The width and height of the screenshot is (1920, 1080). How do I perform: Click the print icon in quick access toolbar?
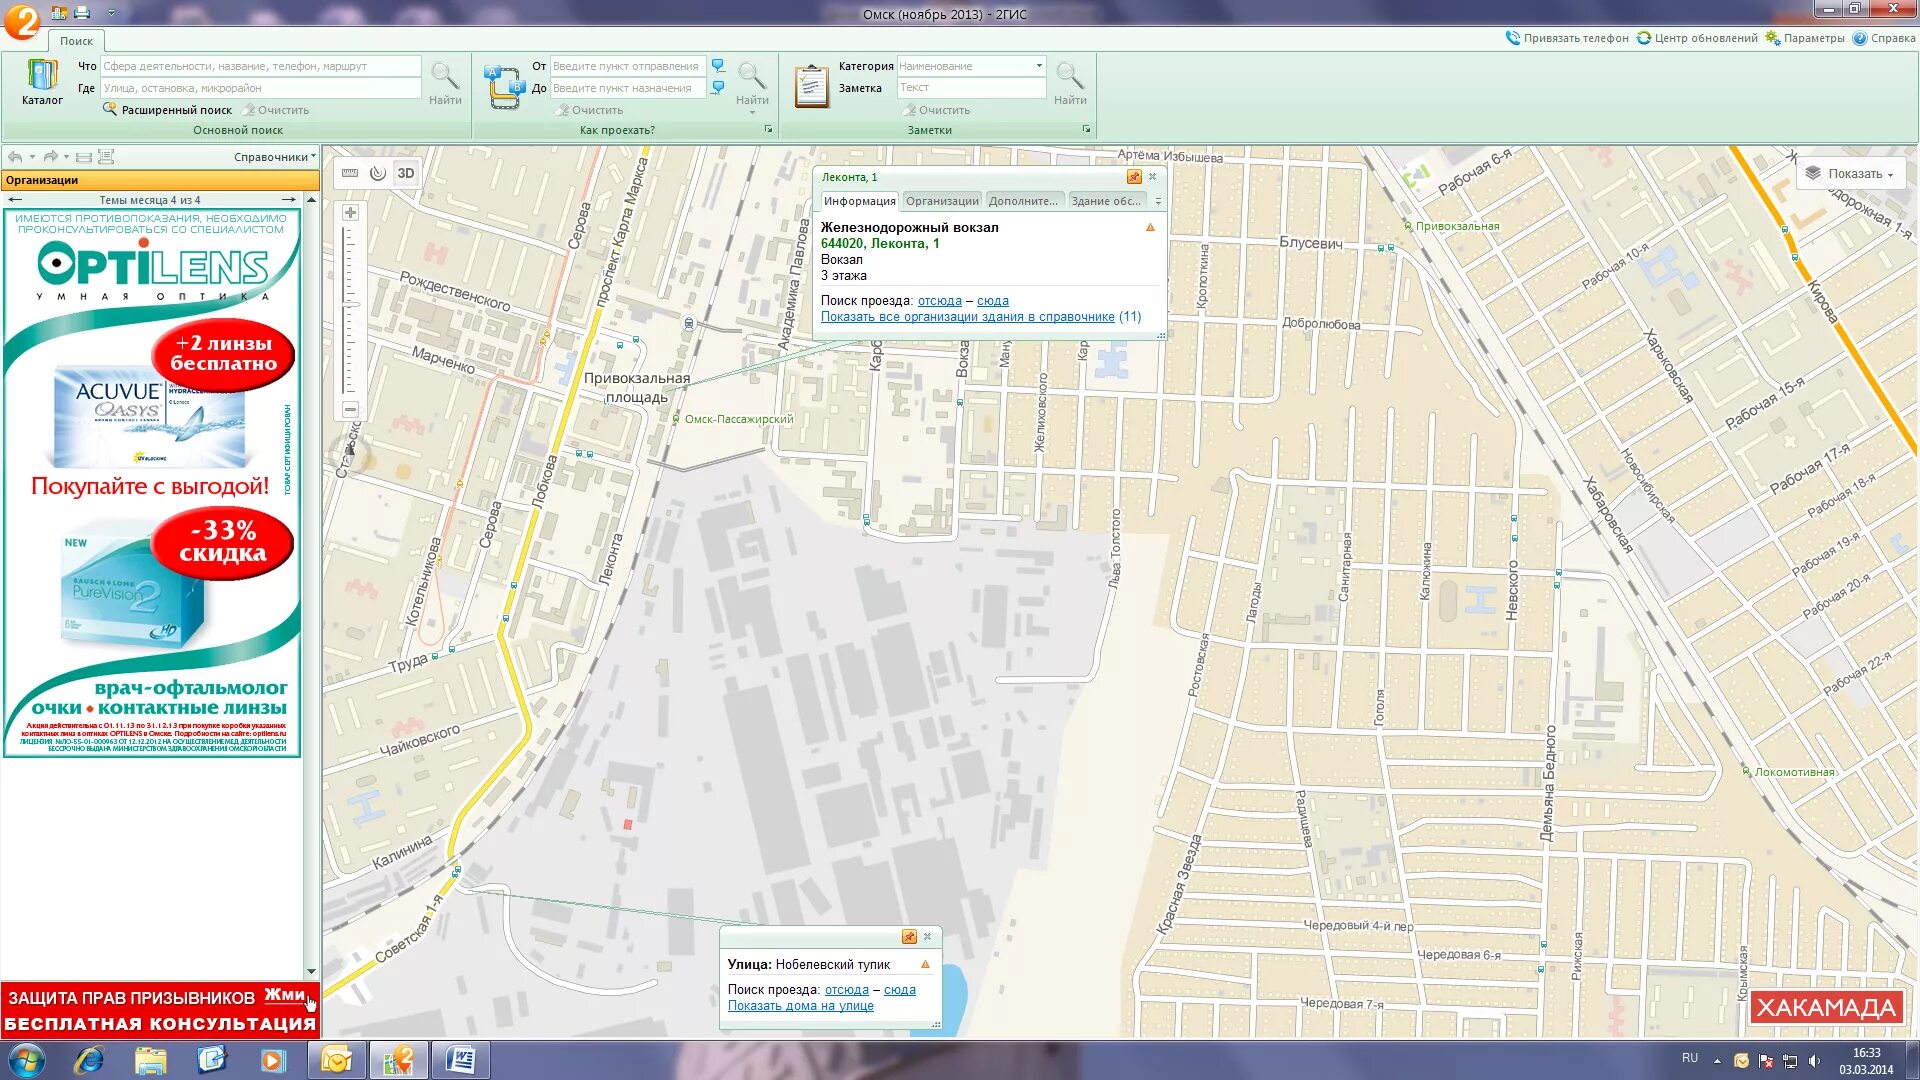pyautogui.click(x=82, y=13)
